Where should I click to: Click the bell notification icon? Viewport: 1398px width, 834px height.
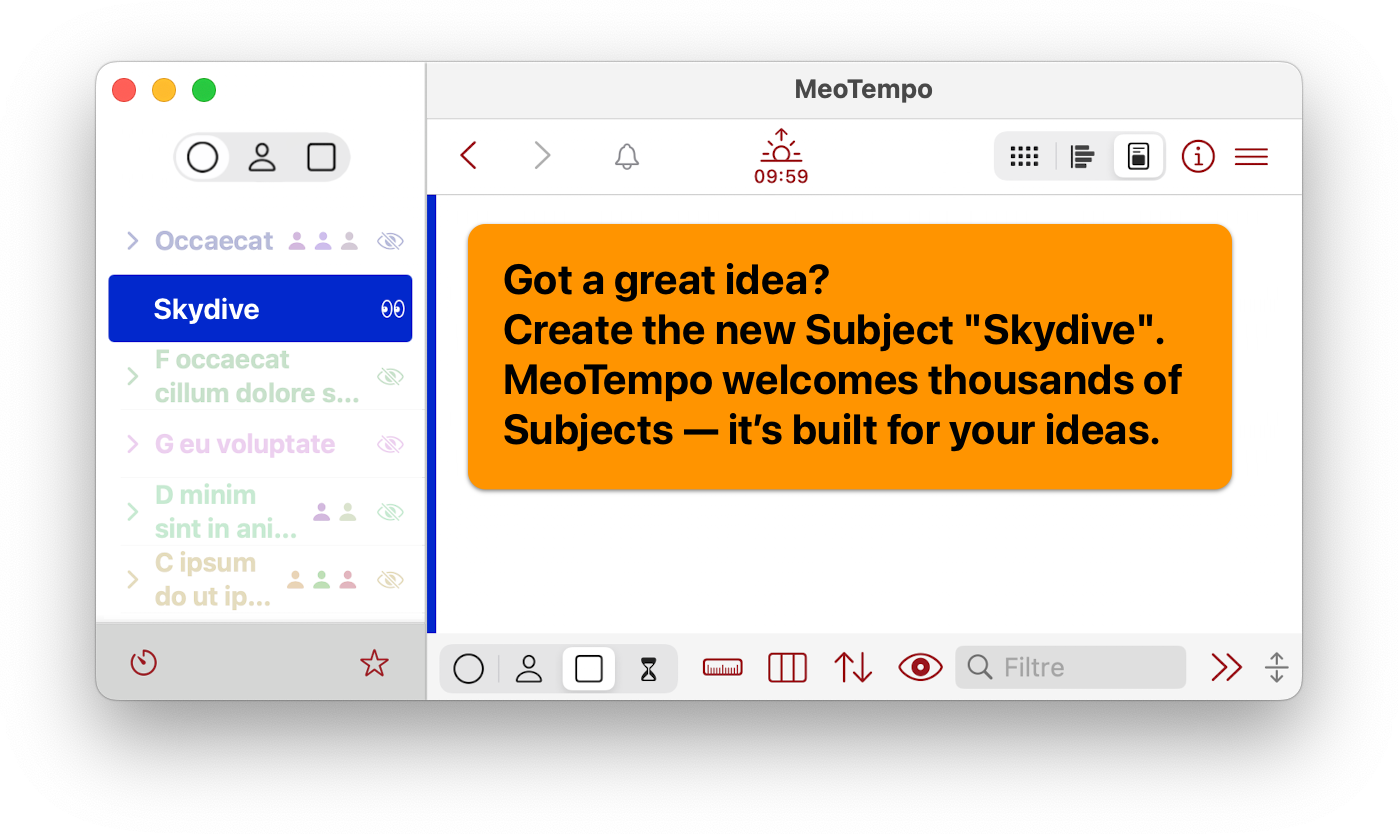coord(627,157)
